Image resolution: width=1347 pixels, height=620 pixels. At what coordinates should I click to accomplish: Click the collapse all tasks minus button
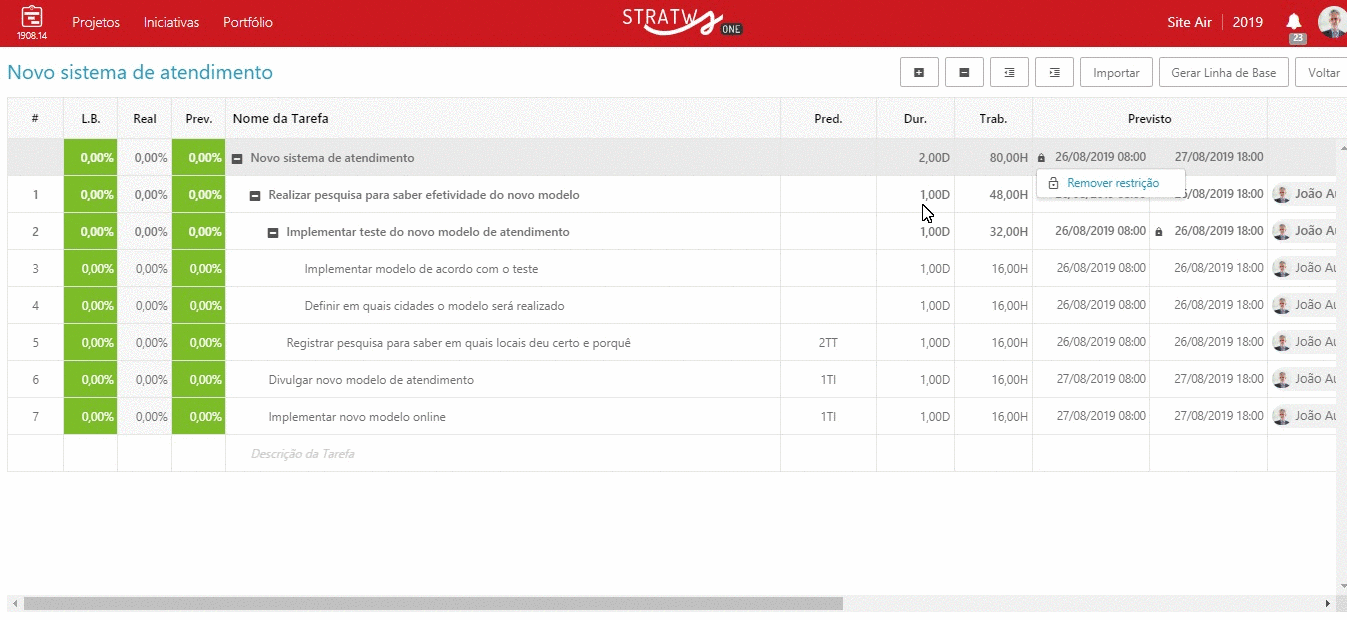[x=964, y=73]
